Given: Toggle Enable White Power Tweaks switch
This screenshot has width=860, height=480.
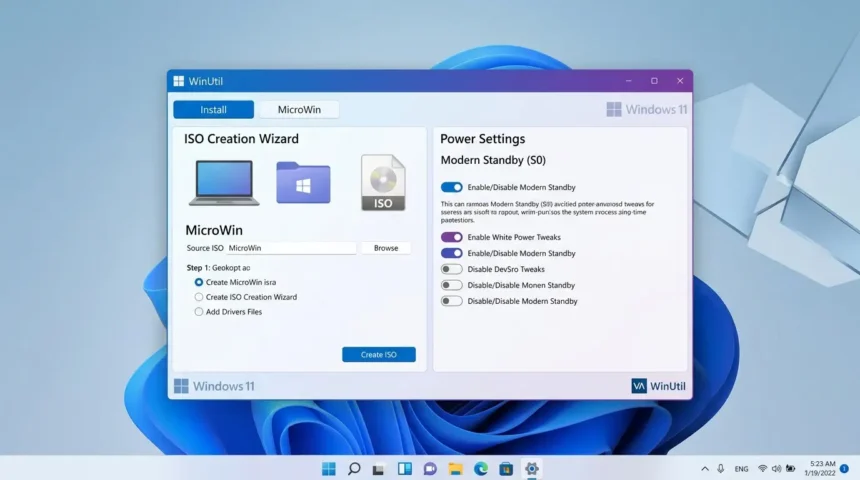Looking at the screenshot, I should coord(452,237).
